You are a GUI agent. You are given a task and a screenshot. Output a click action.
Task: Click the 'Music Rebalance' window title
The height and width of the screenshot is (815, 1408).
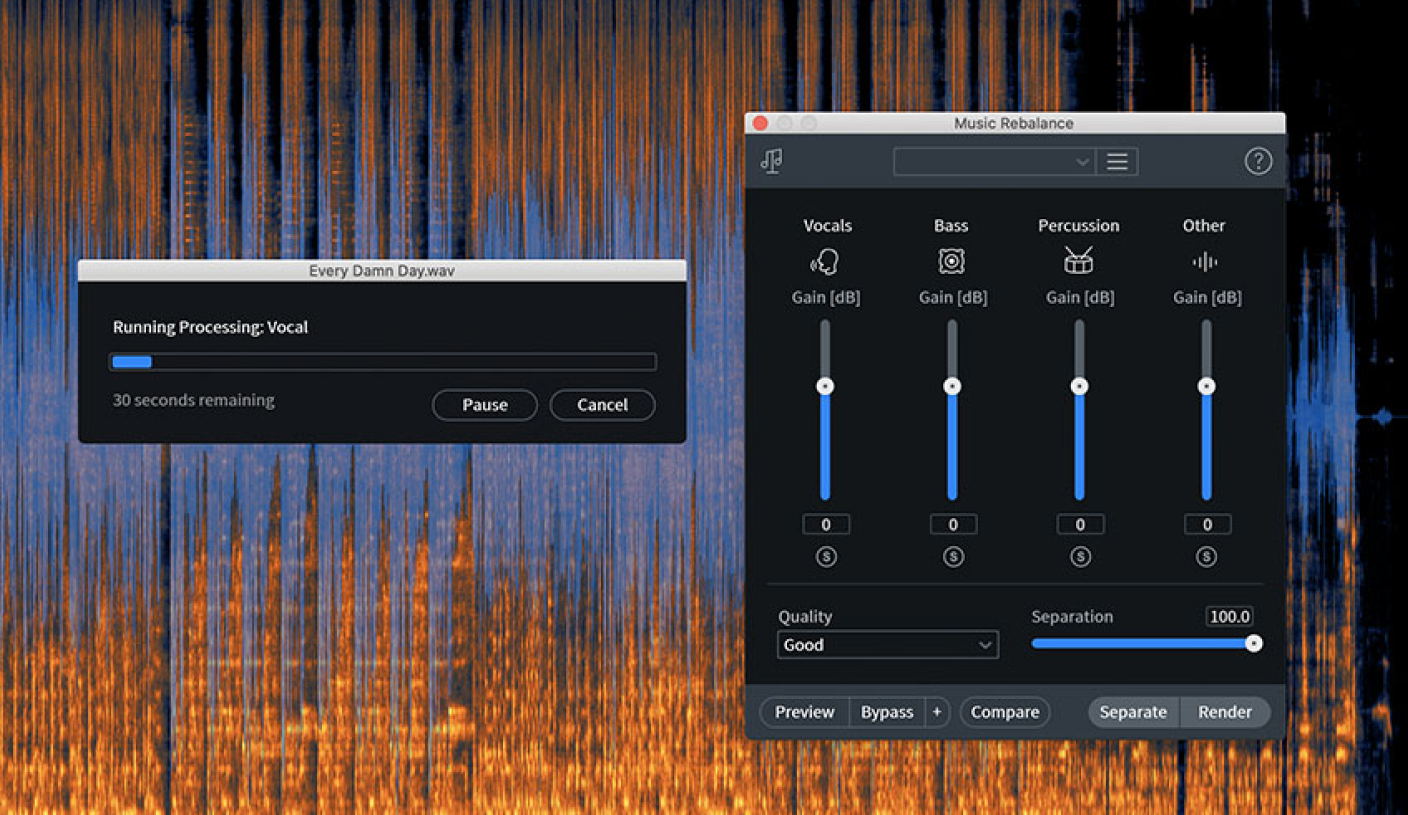1014,123
